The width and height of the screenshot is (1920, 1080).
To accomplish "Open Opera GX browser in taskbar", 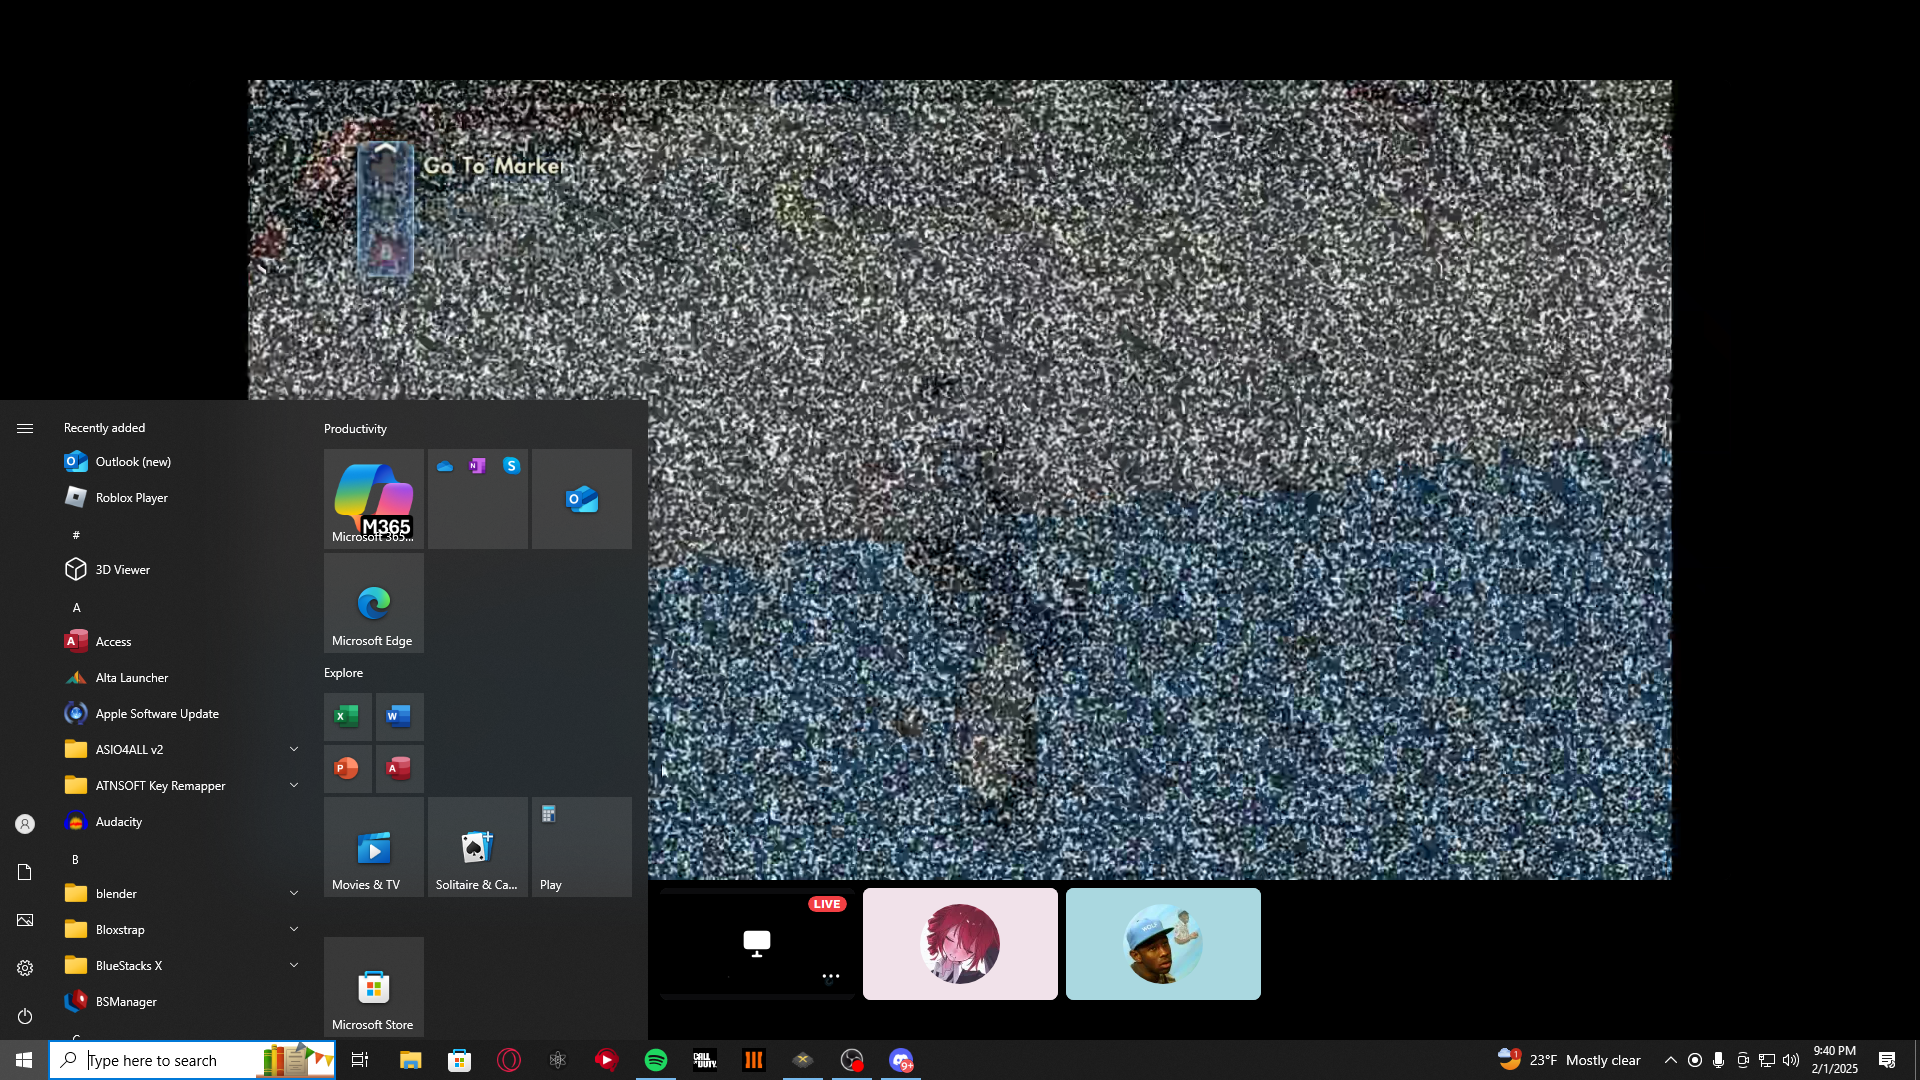I will [509, 1060].
